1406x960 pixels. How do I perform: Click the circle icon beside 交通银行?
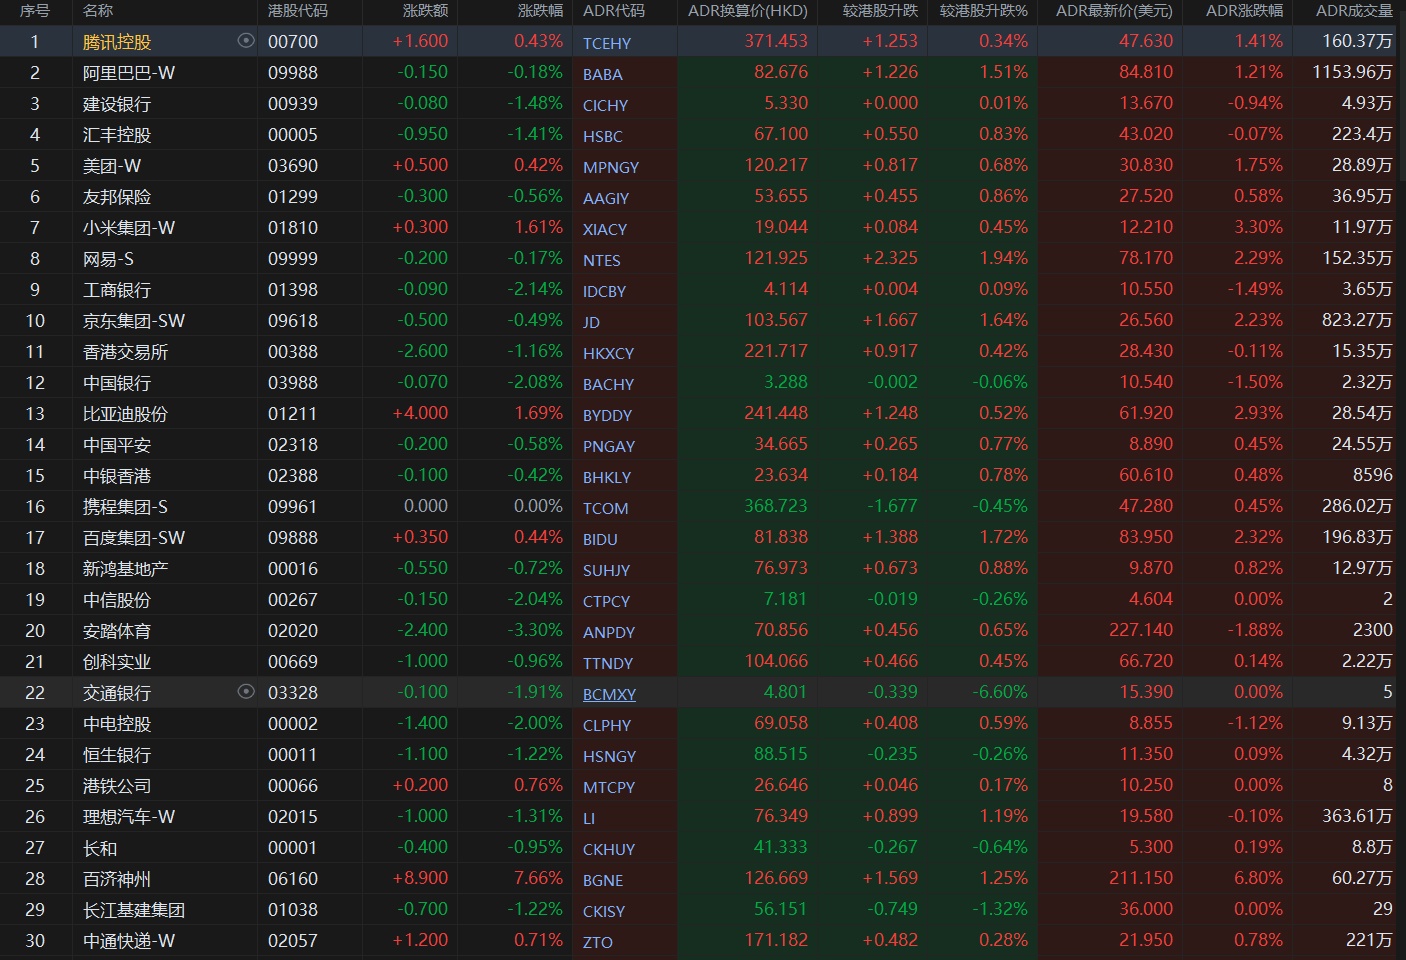[246, 691]
